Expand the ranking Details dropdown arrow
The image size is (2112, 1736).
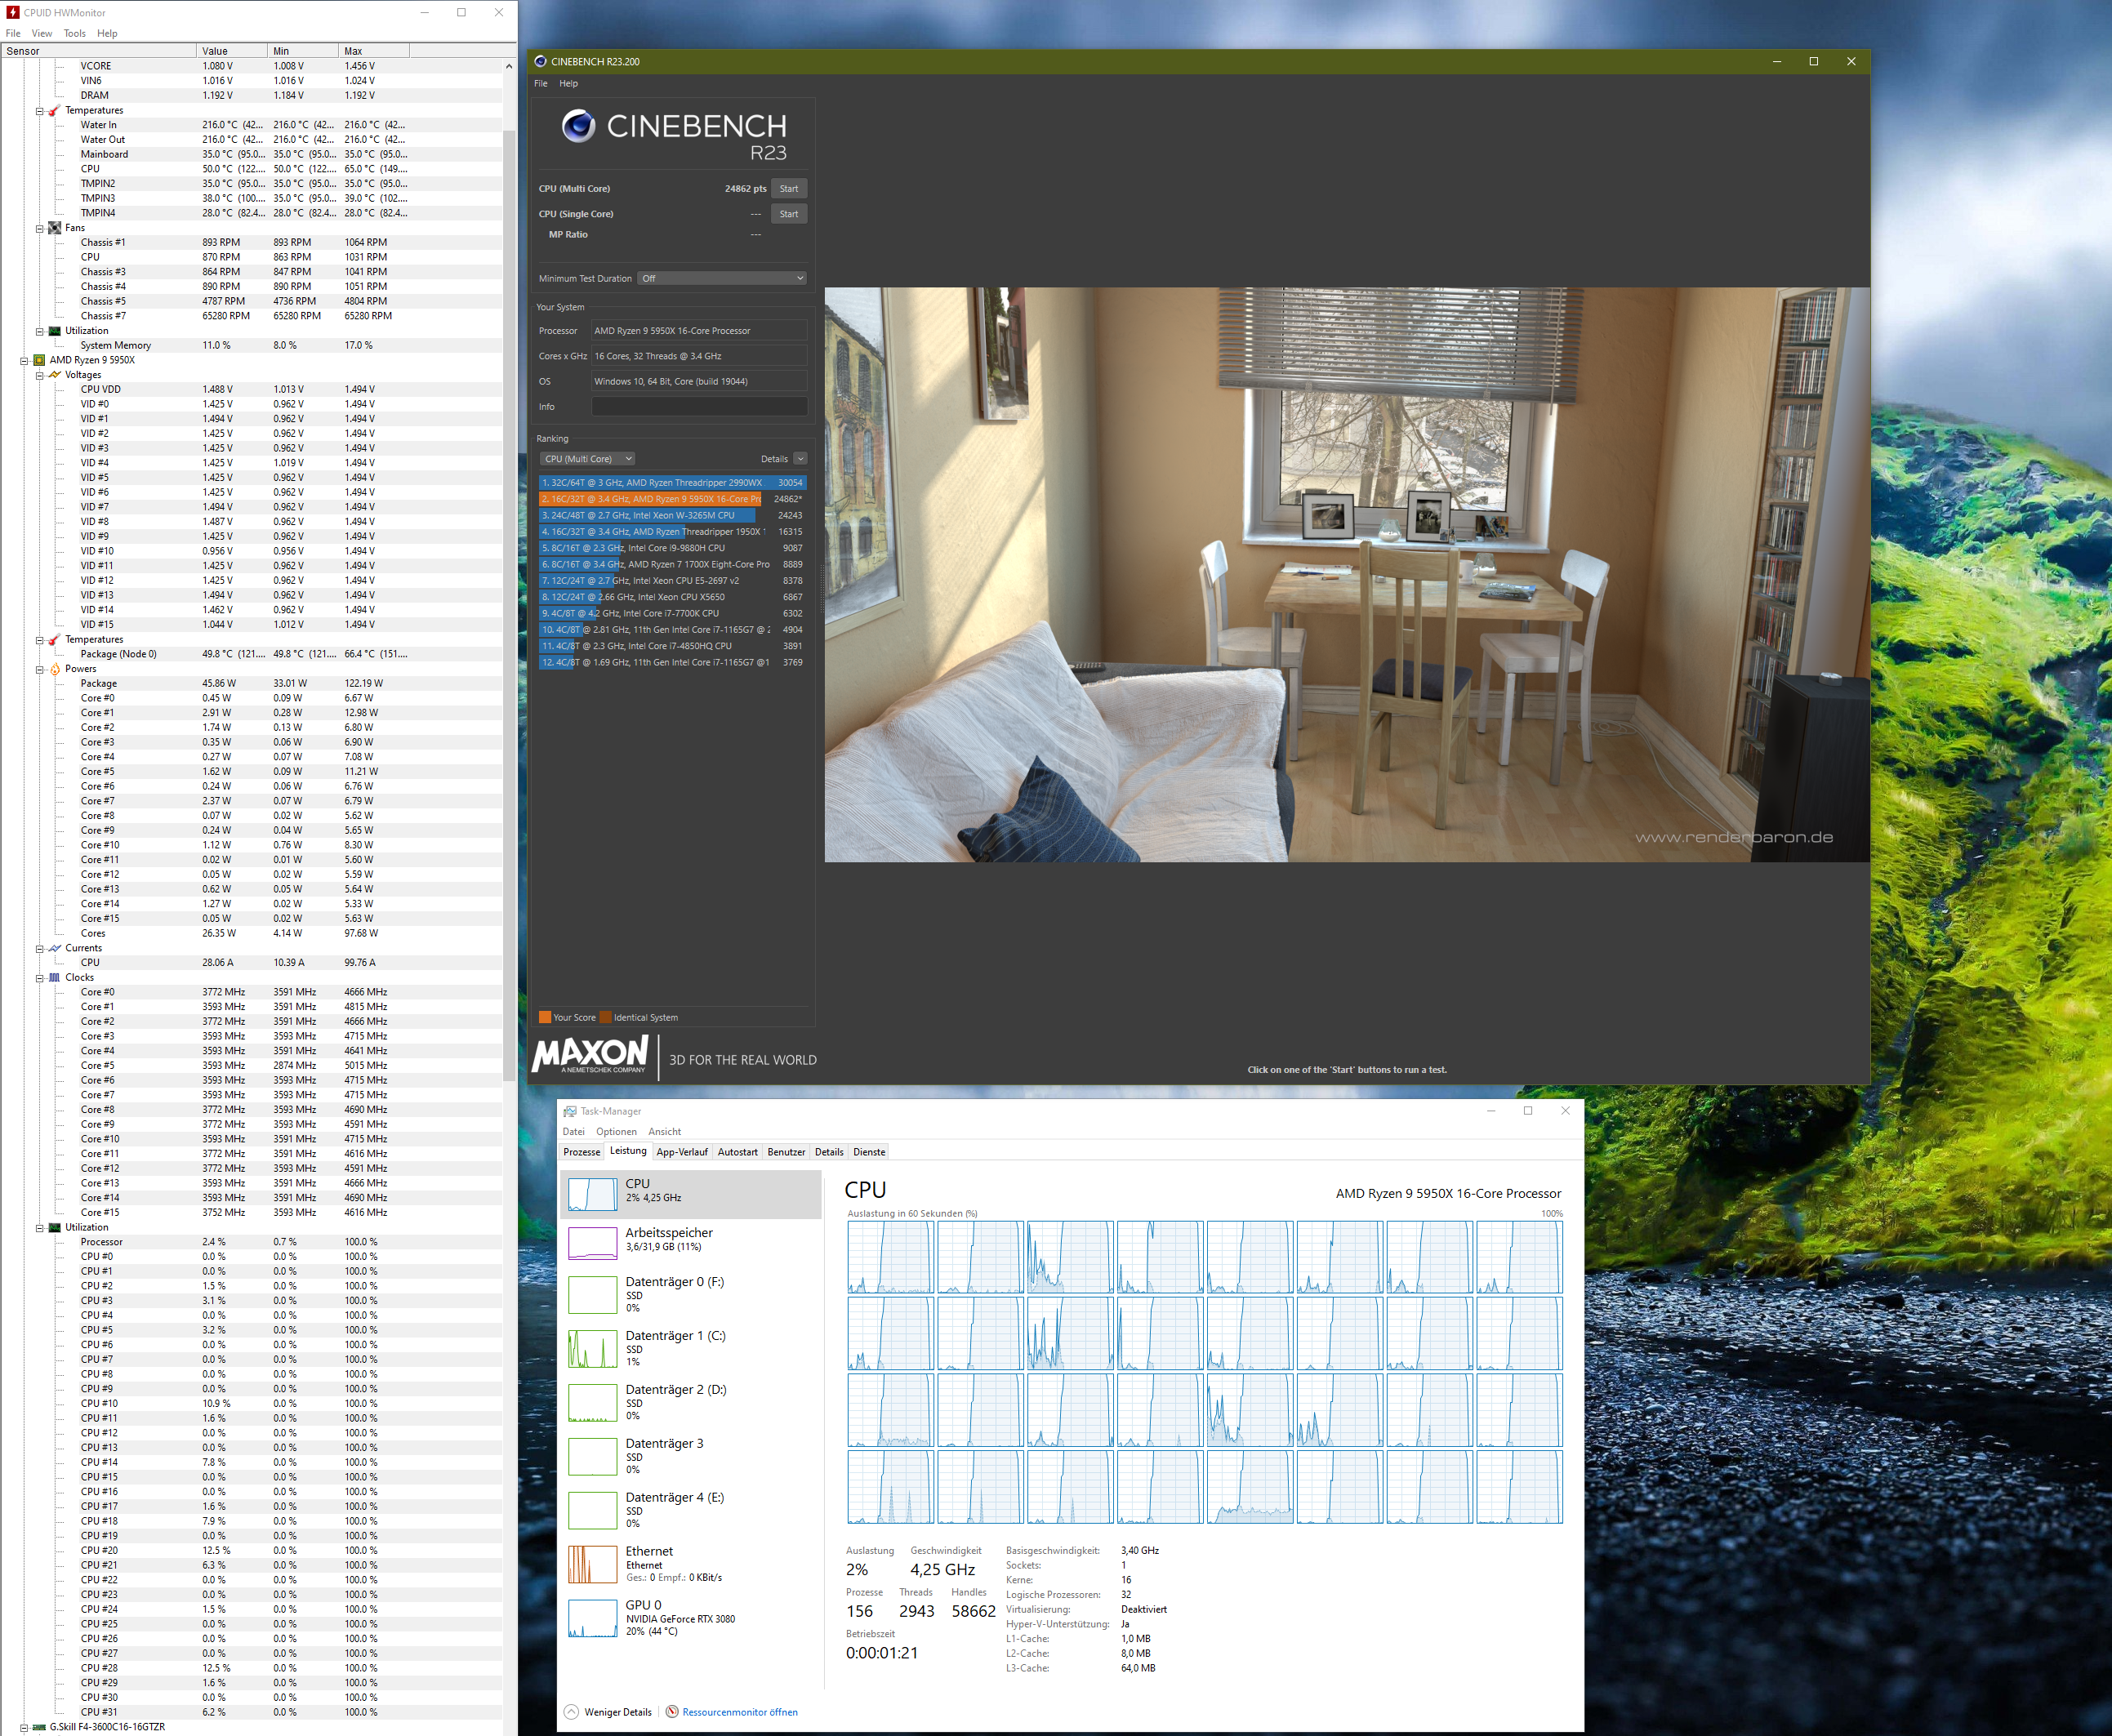click(x=800, y=459)
